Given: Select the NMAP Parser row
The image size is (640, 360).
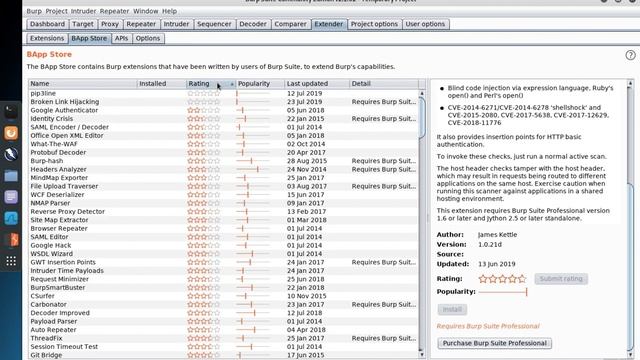Looking at the screenshot, I should pos(223,203).
